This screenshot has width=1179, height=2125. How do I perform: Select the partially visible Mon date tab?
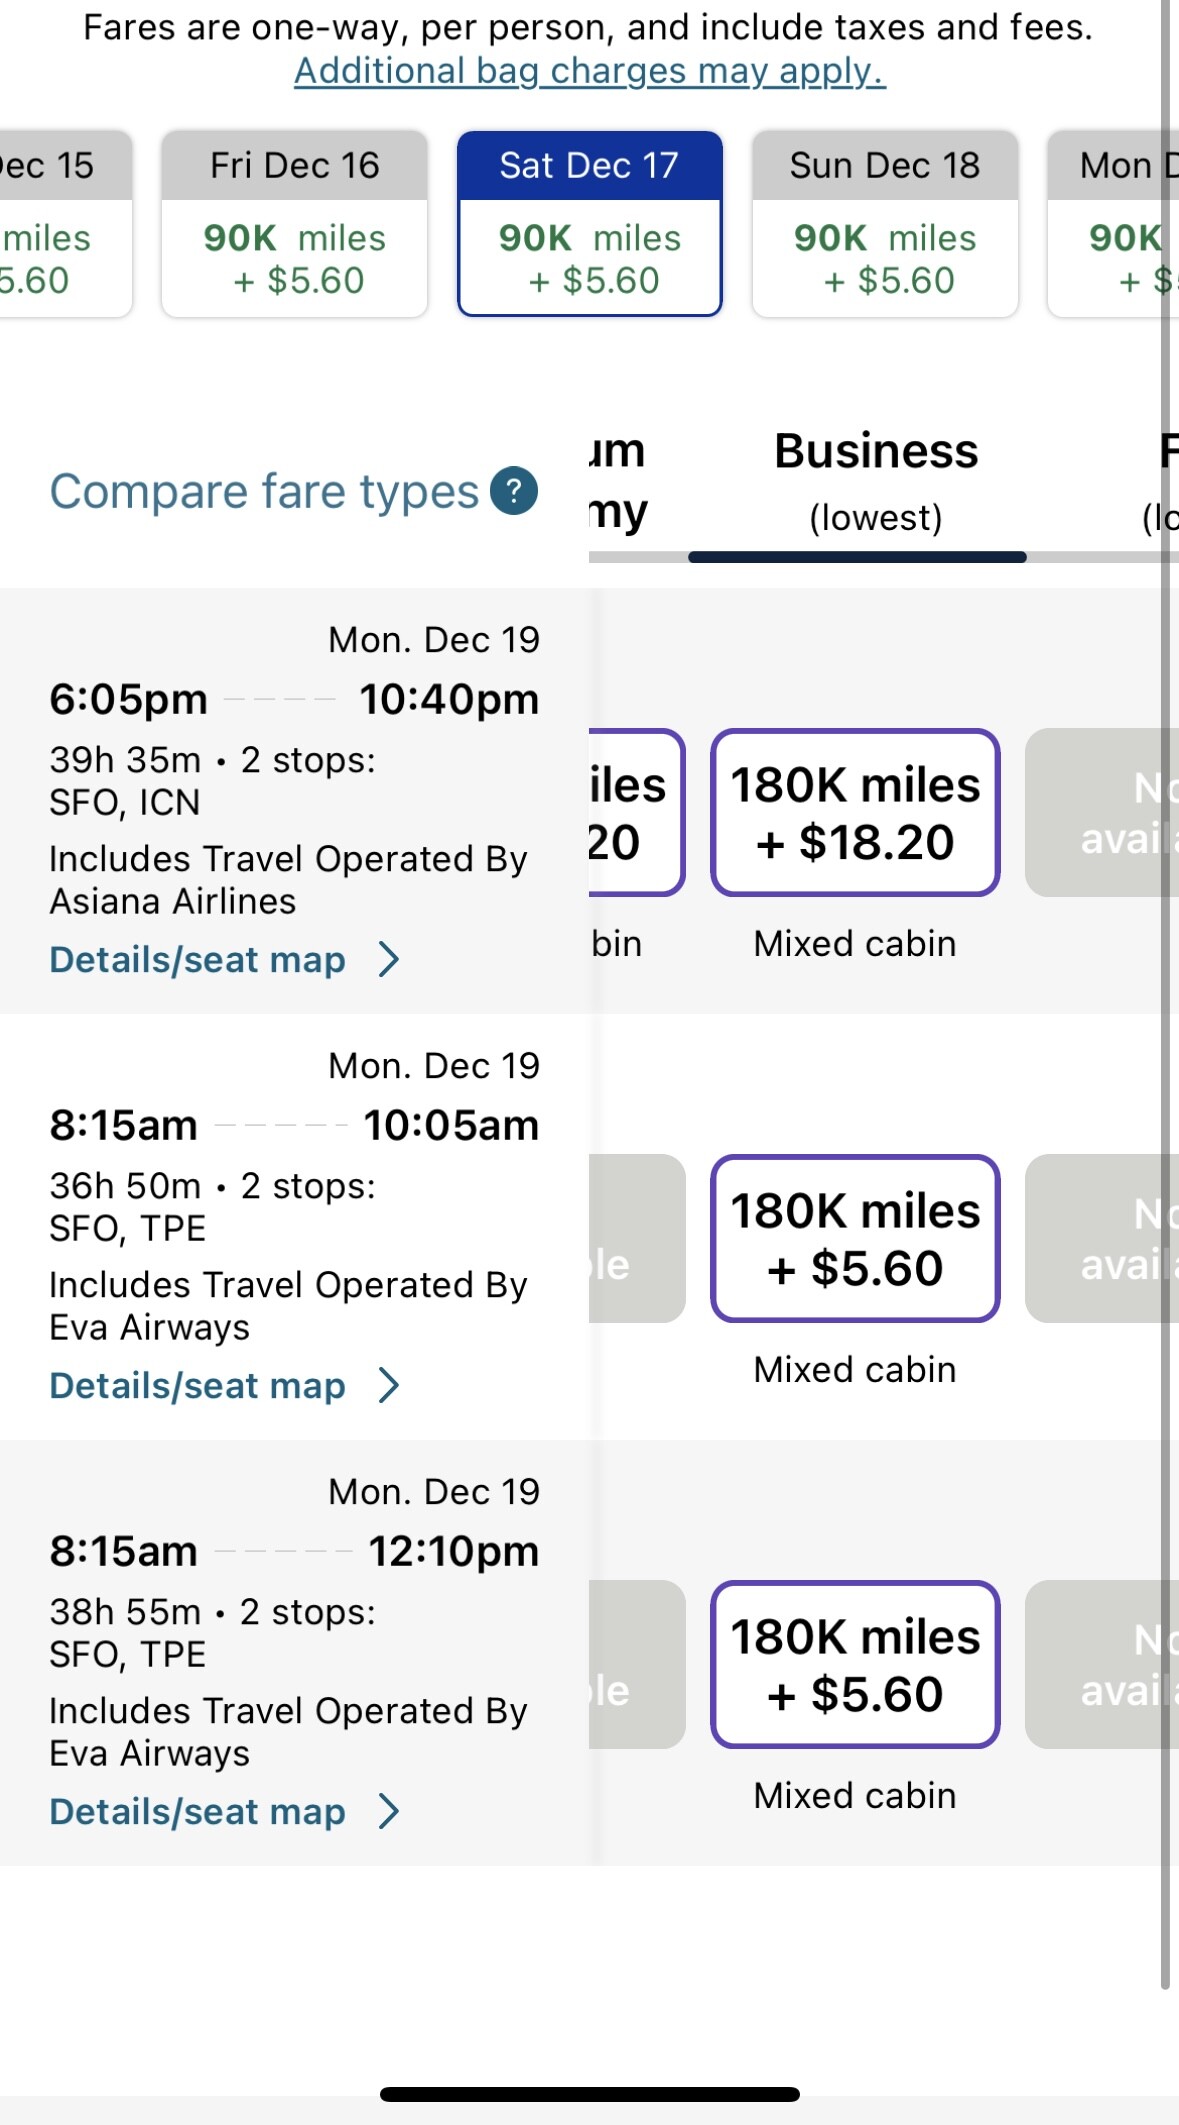[1108, 223]
